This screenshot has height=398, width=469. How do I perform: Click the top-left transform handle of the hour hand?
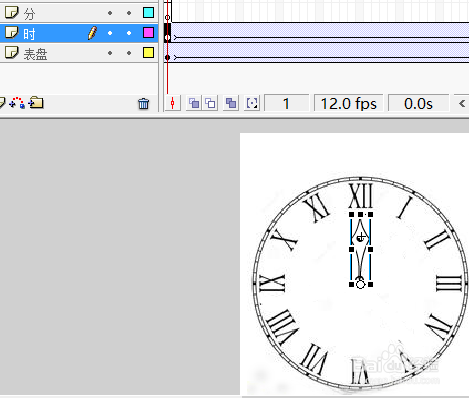click(351, 215)
